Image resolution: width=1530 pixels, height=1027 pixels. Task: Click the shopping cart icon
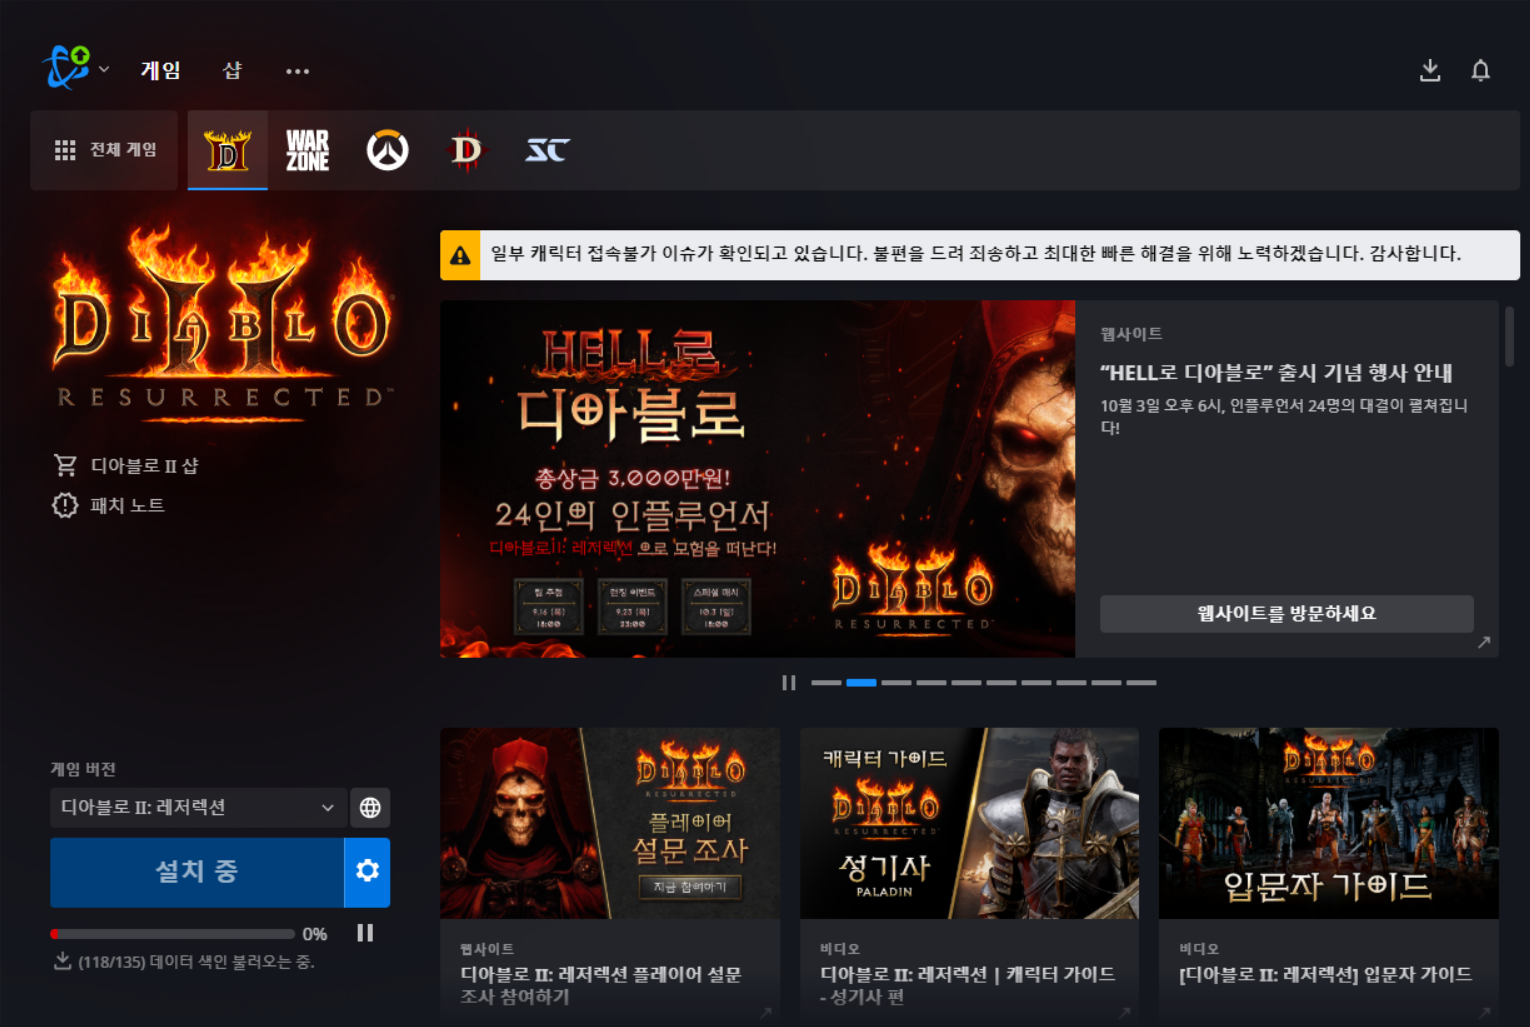pos(65,465)
